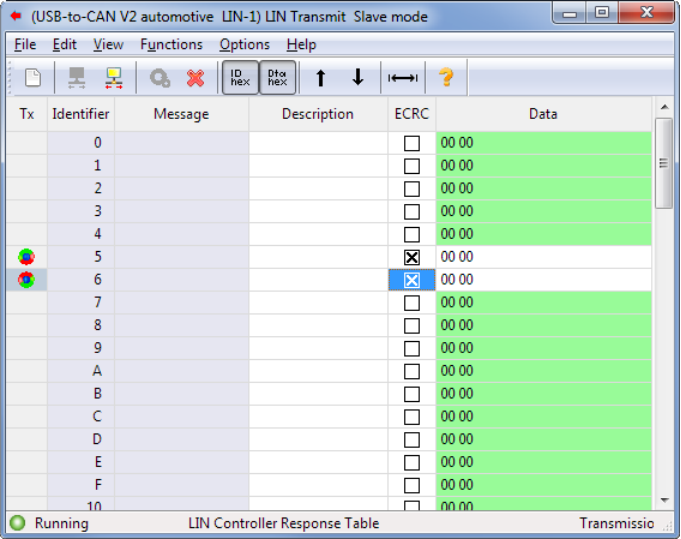This screenshot has width=681, height=539.
Task: Click the Tx column header
Action: coord(26,114)
